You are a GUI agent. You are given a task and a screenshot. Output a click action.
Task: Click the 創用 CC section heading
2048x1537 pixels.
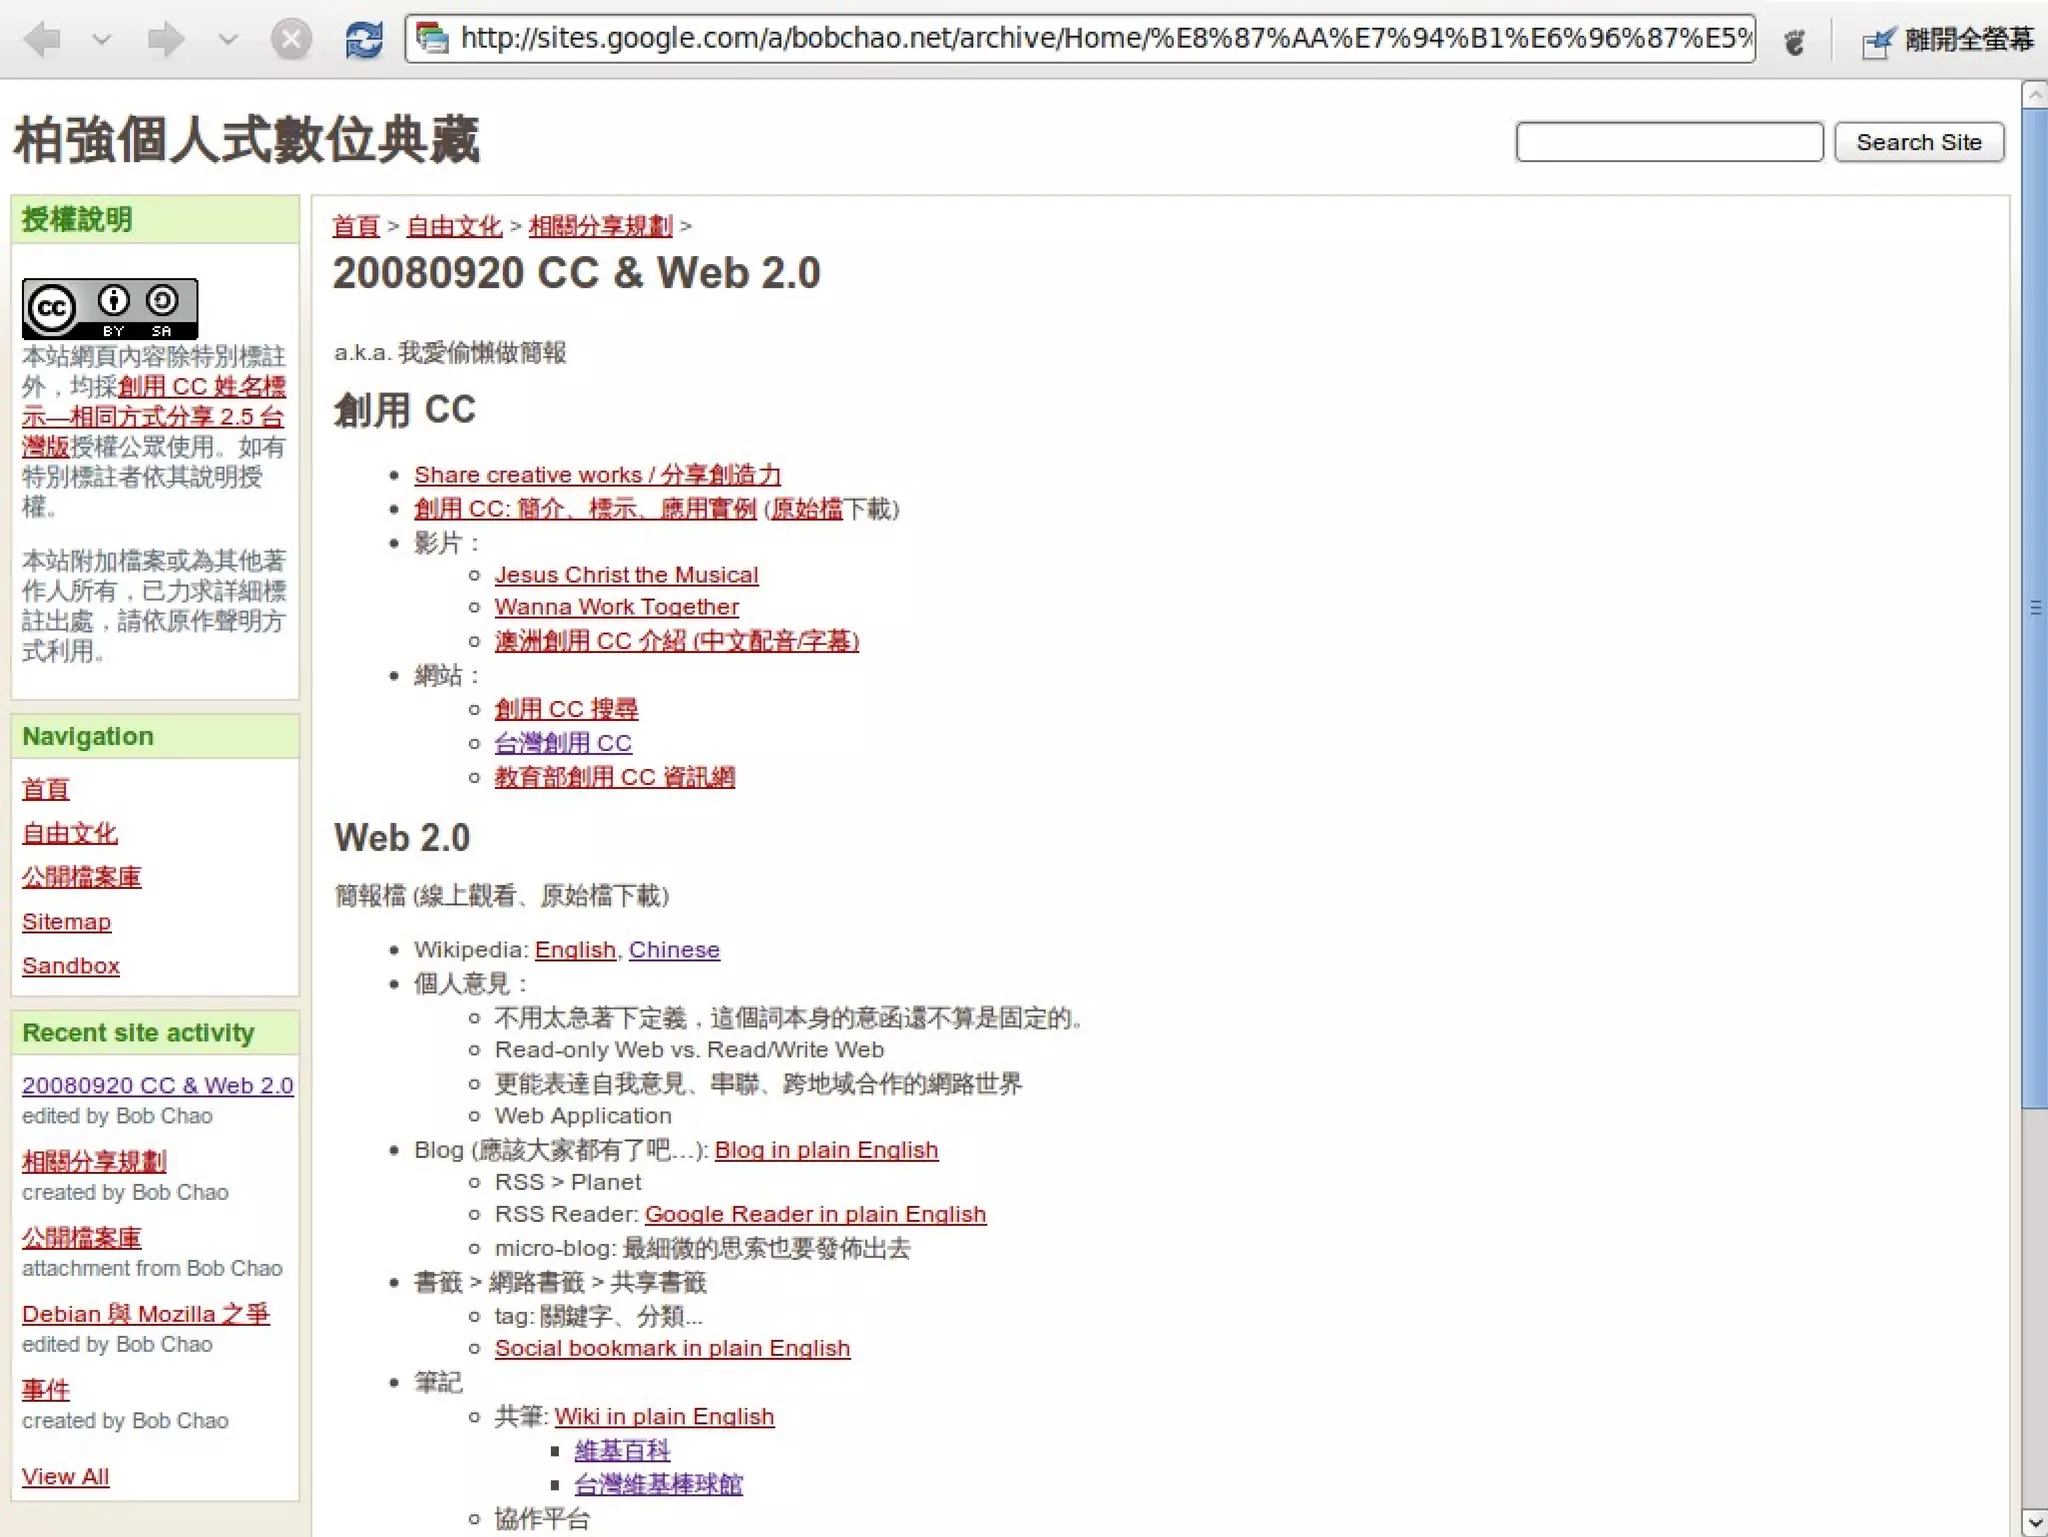point(405,410)
